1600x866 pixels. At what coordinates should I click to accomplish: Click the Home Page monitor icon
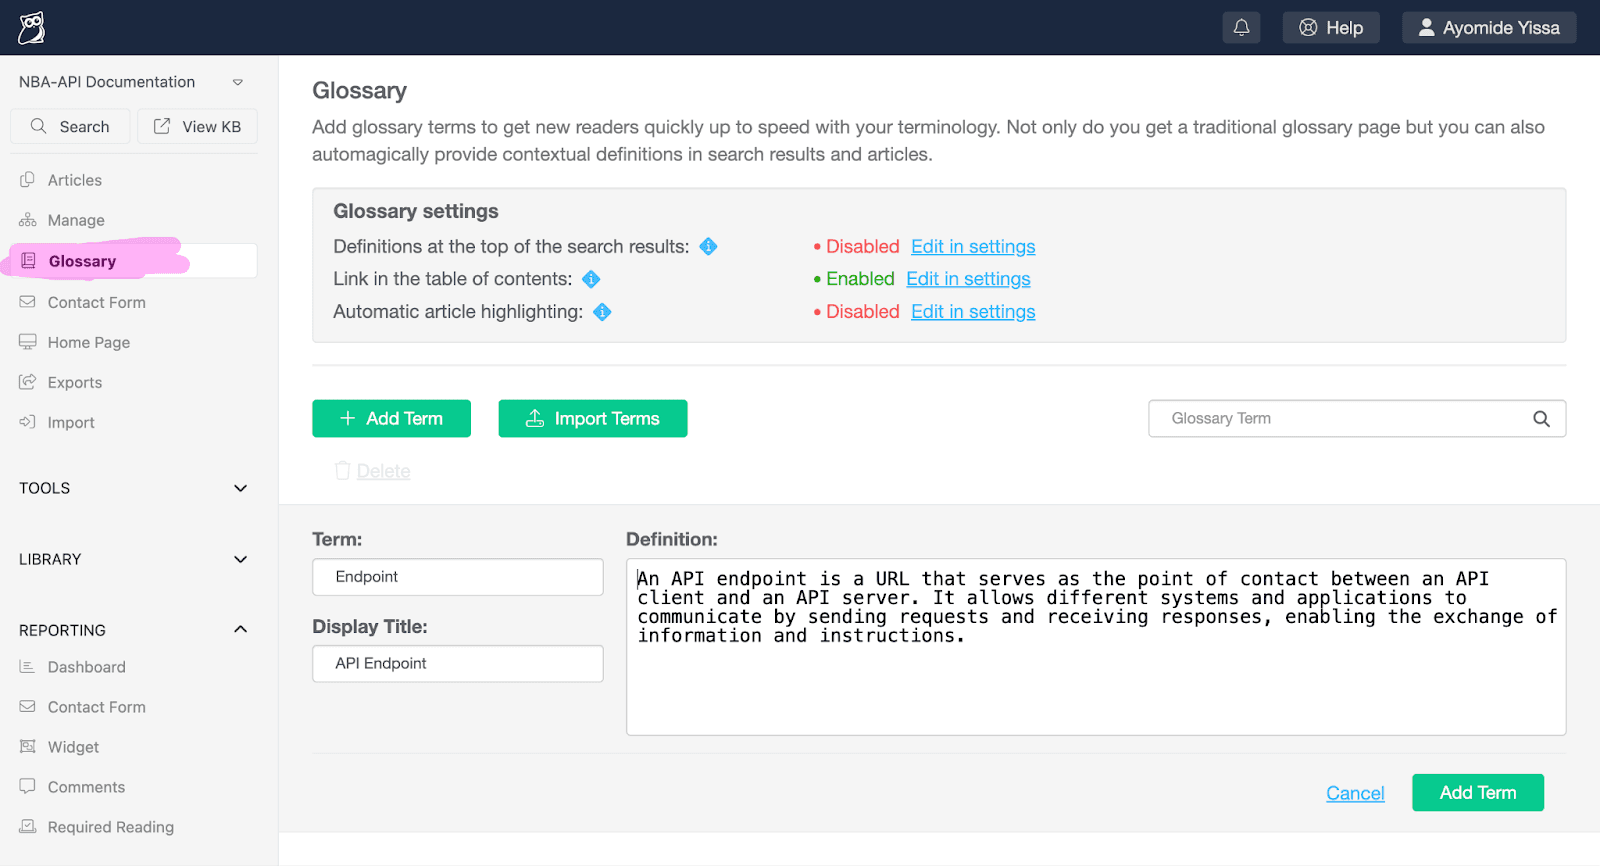pos(28,342)
